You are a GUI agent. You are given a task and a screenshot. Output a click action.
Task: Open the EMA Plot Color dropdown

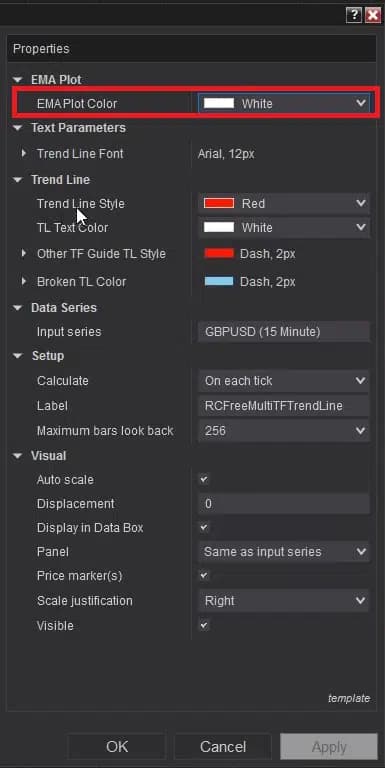284,103
